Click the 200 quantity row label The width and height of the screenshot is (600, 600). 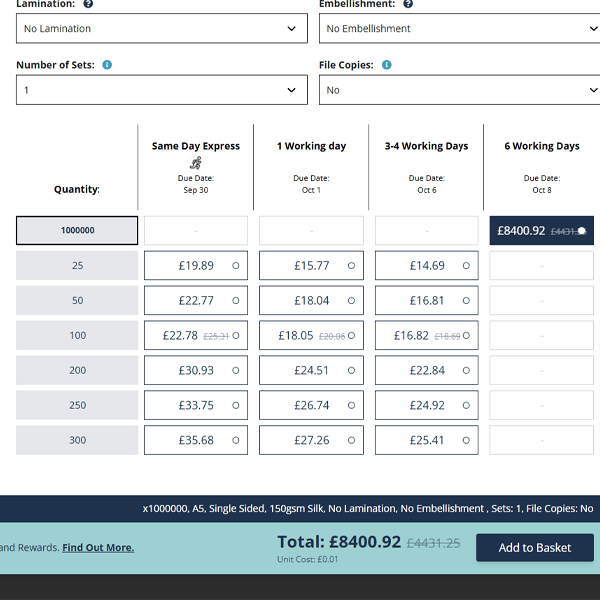(77, 370)
